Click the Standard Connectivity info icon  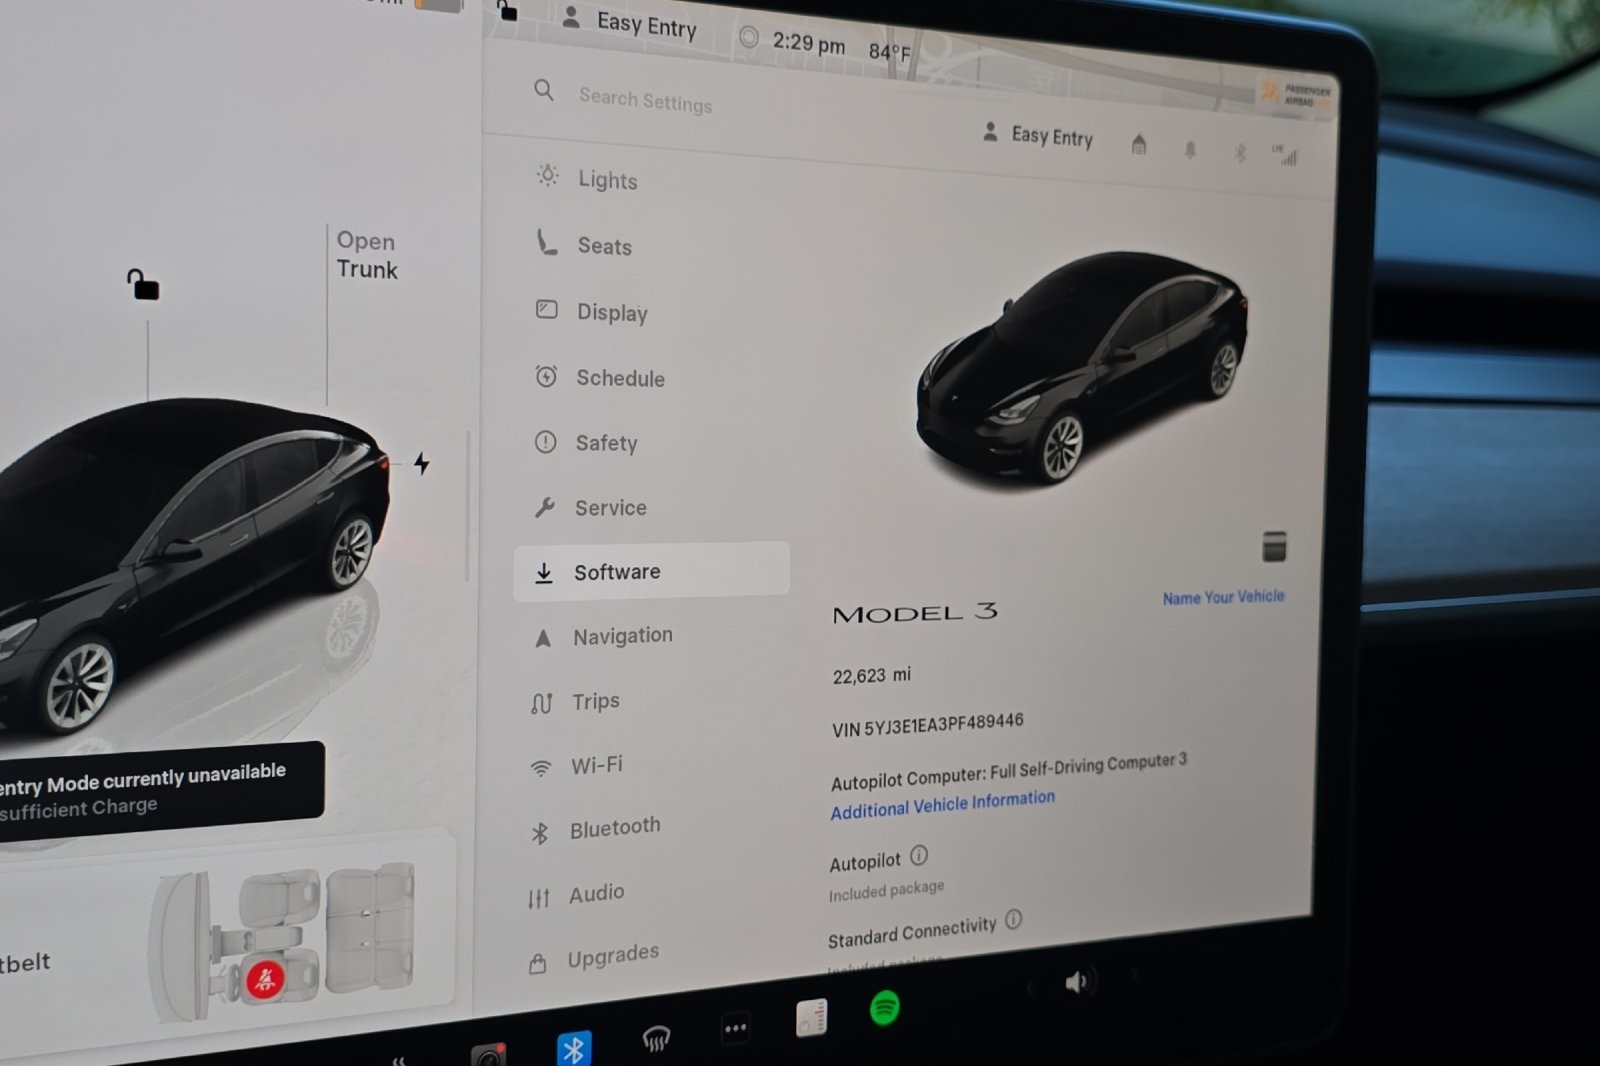[x=1013, y=919]
